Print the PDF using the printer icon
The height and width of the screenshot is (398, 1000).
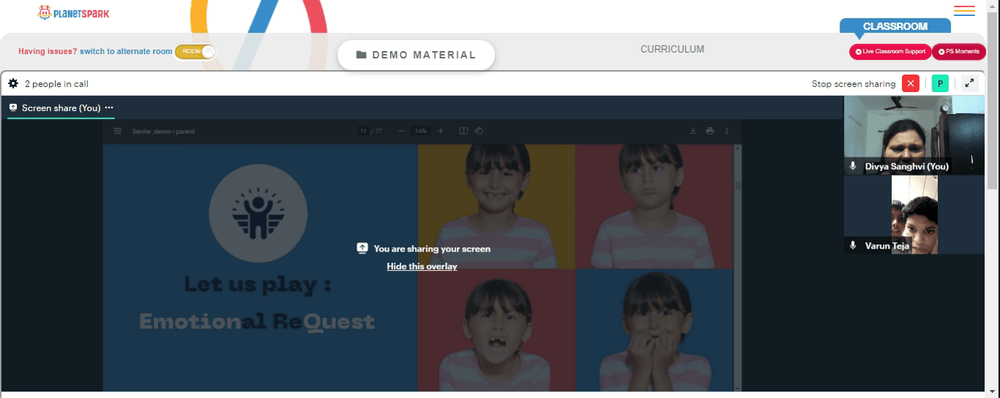(710, 131)
